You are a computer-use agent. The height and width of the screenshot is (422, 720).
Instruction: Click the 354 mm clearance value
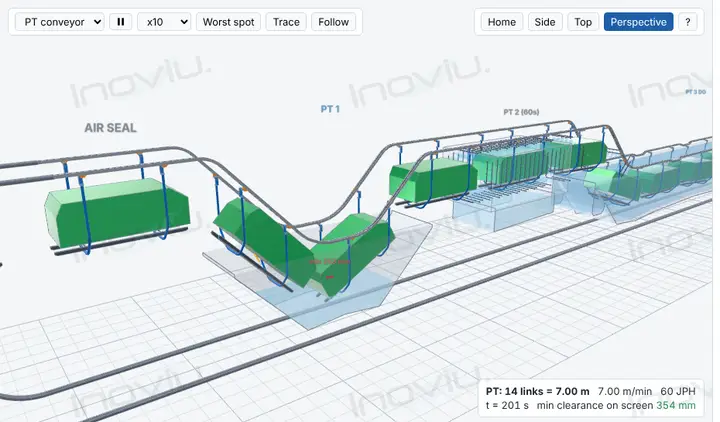point(675,405)
